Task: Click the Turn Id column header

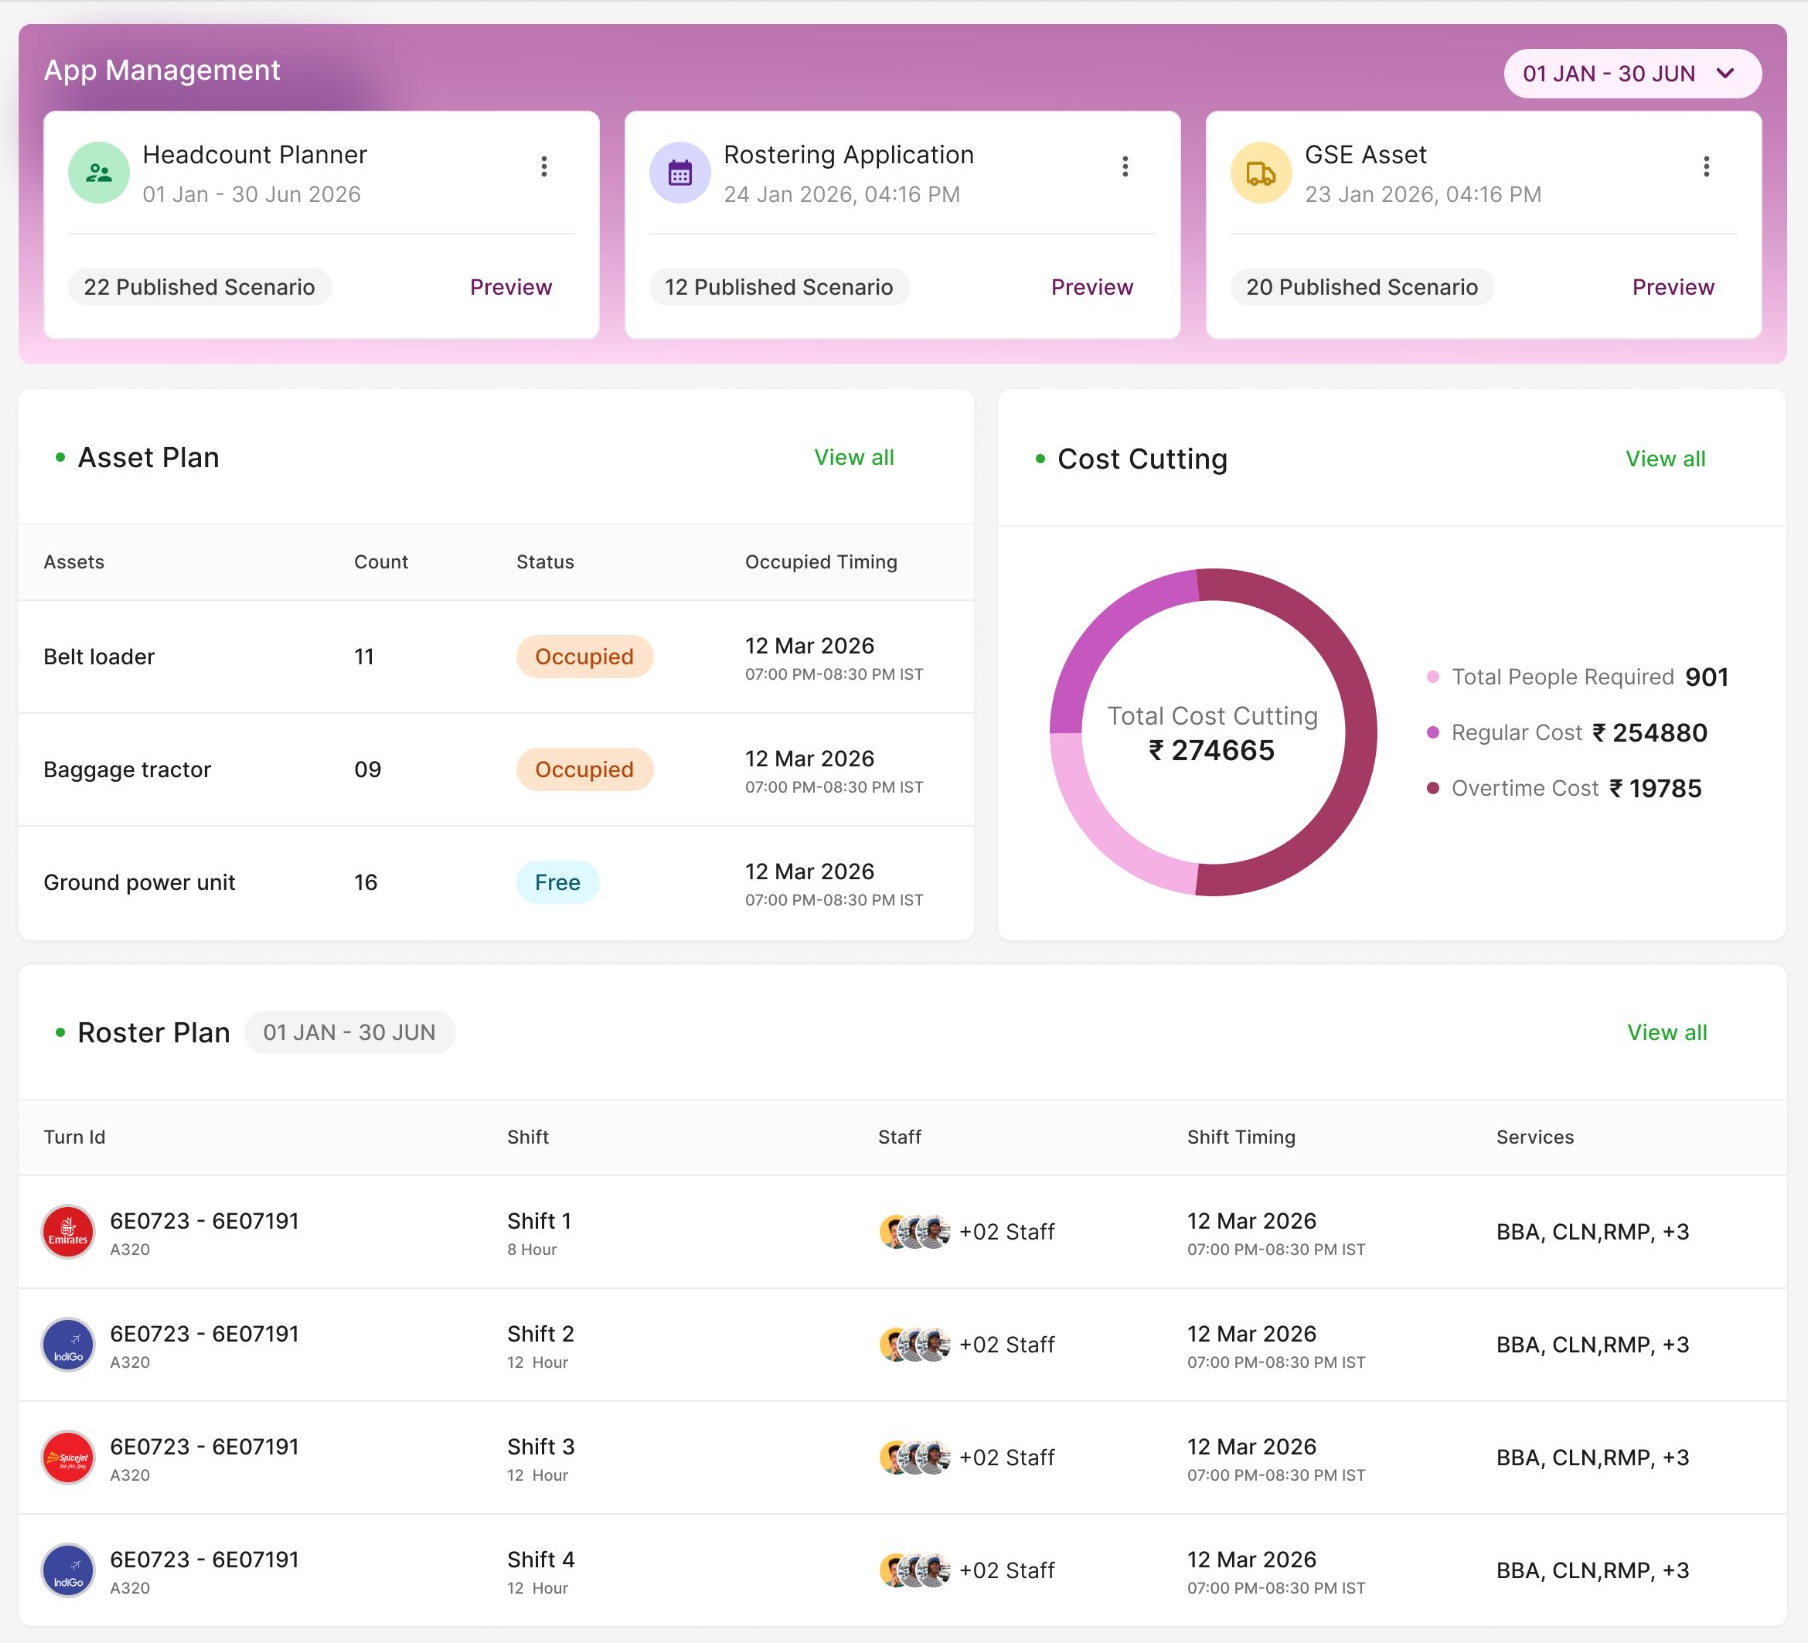Action: (74, 1137)
